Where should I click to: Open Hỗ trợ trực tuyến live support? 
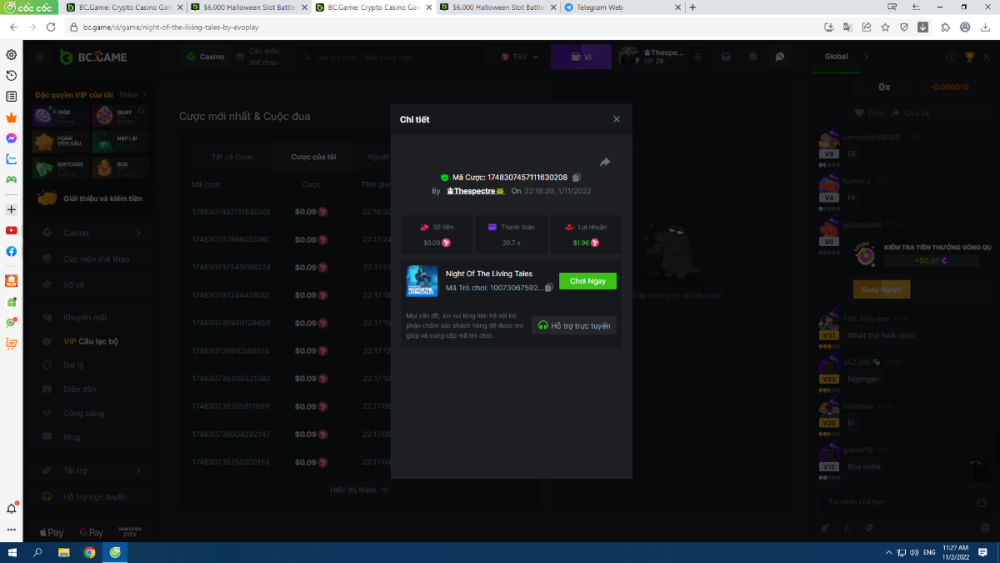[x=575, y=325]
